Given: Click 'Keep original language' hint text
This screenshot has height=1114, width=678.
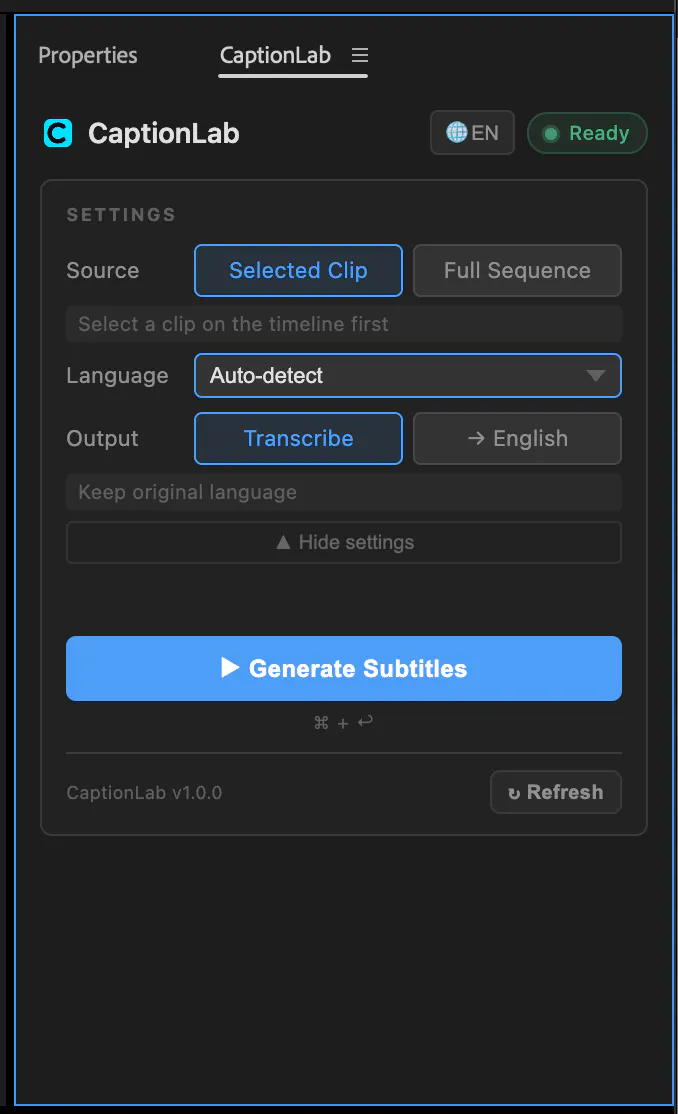Looking at the screenshot, I should click(344, 492).
